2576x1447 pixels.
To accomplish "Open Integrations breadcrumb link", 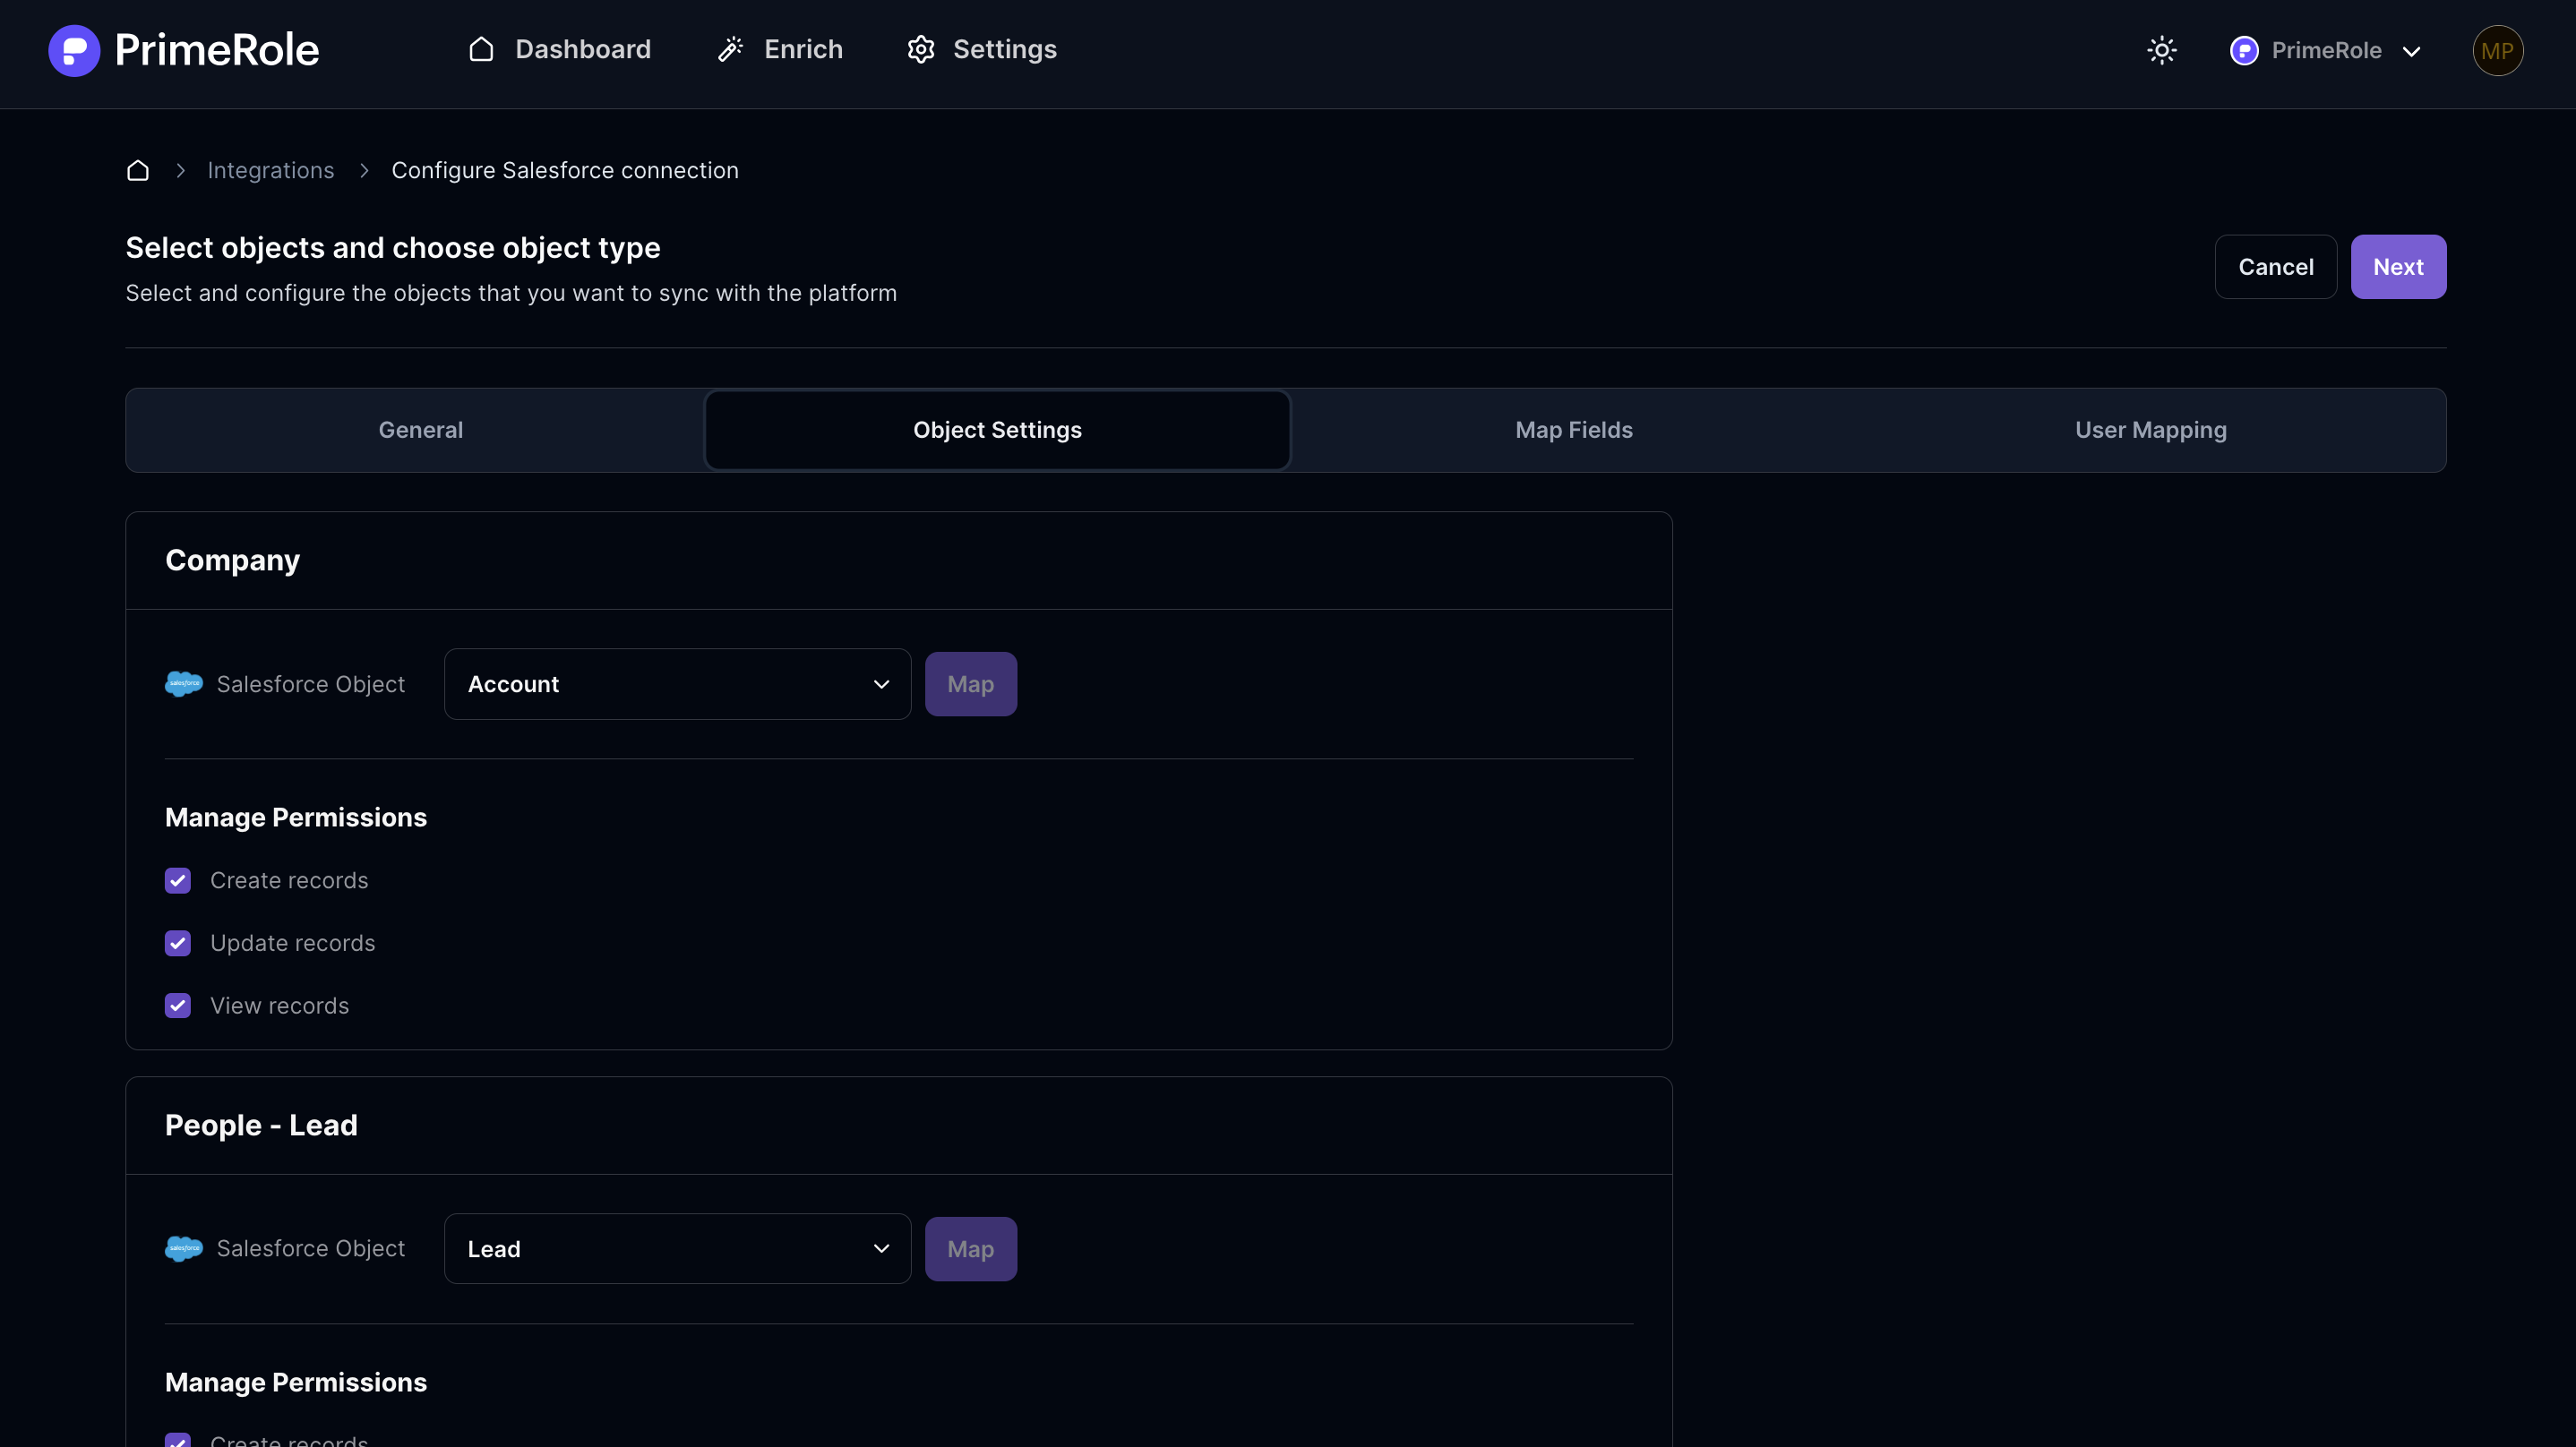I will pyautogui.click(x=271, y=170).
